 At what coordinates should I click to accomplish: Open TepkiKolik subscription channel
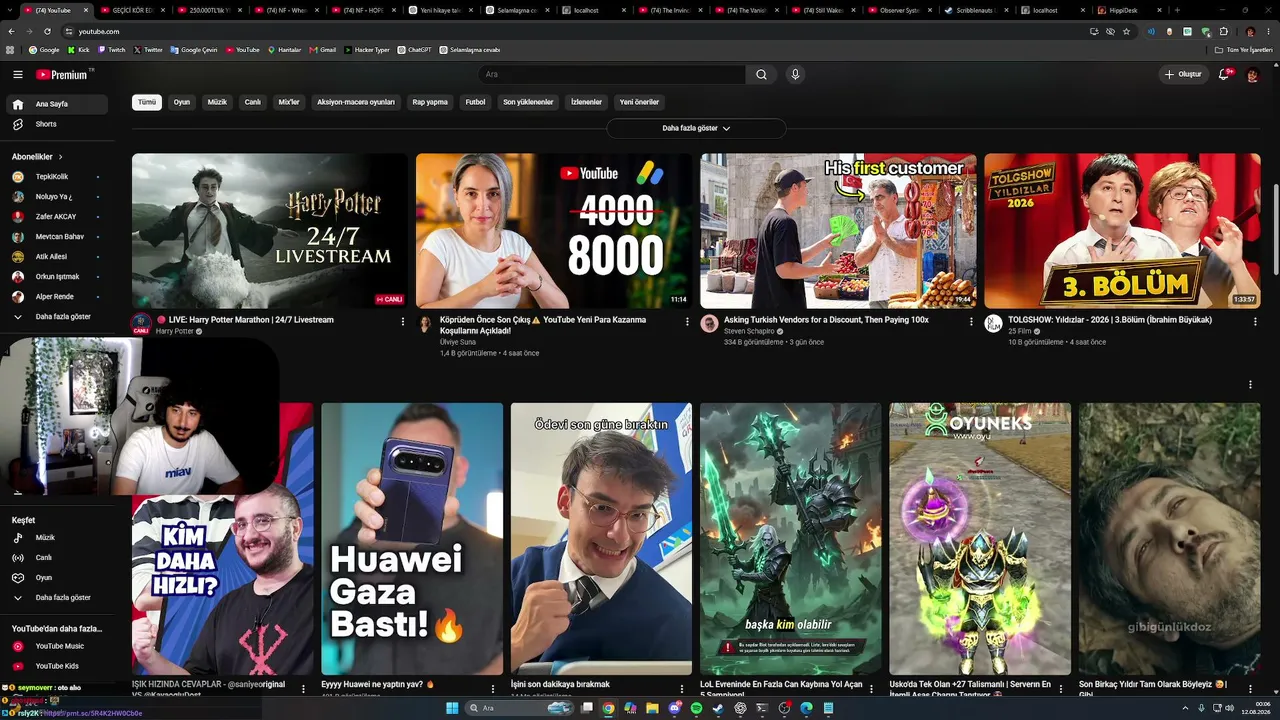[x=55, y=177]
